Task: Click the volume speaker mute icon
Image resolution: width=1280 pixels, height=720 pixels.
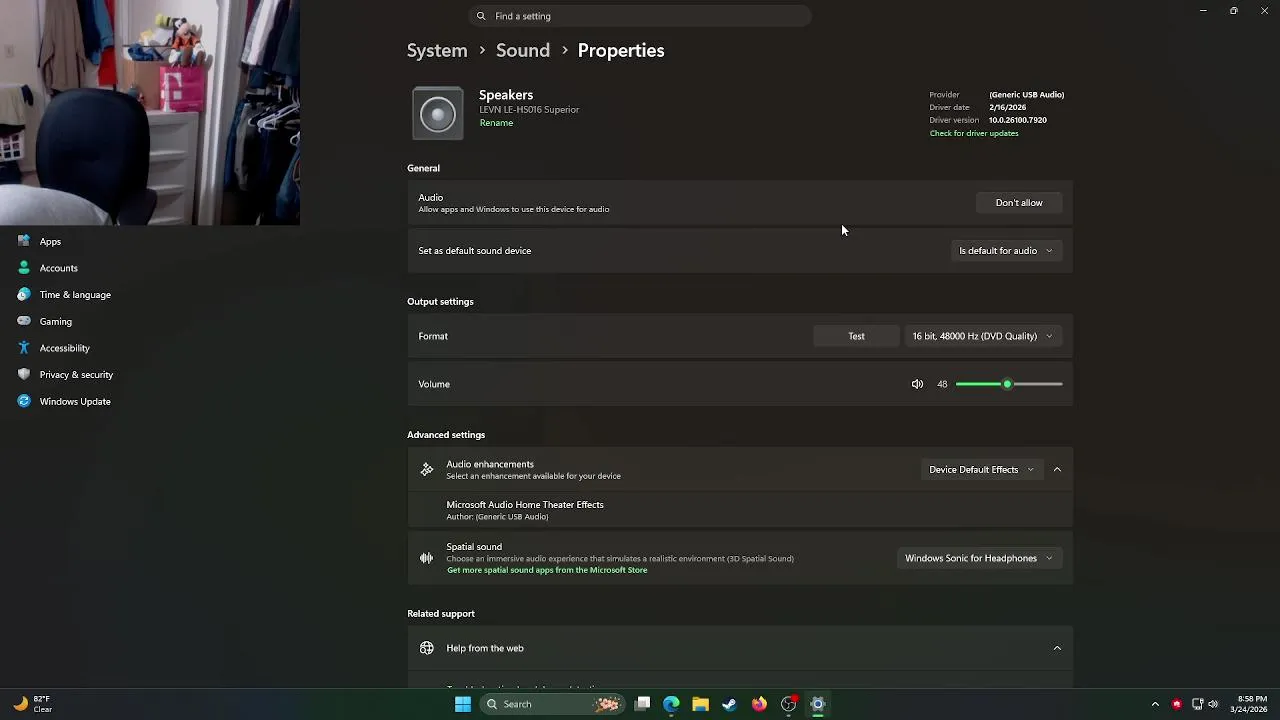Action: tap(917, 384)
